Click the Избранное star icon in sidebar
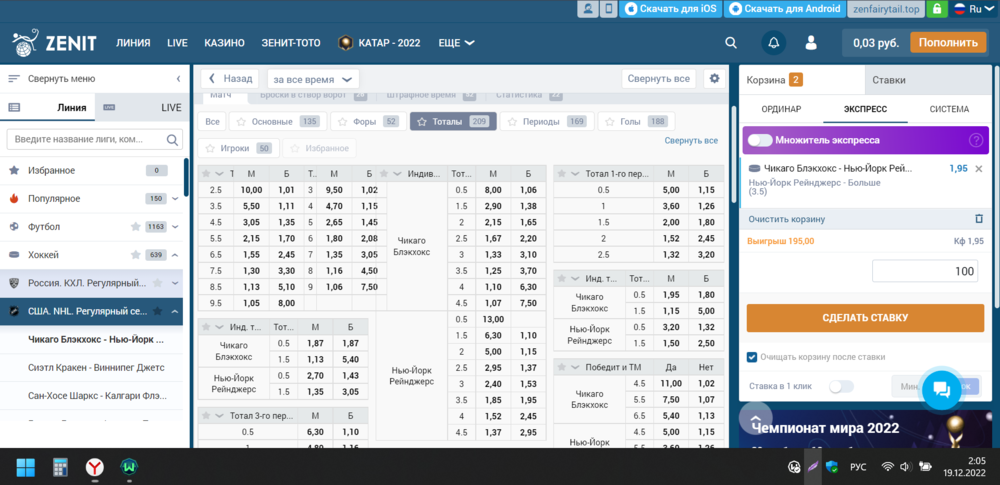1000x485 pixels. (14, 170)
